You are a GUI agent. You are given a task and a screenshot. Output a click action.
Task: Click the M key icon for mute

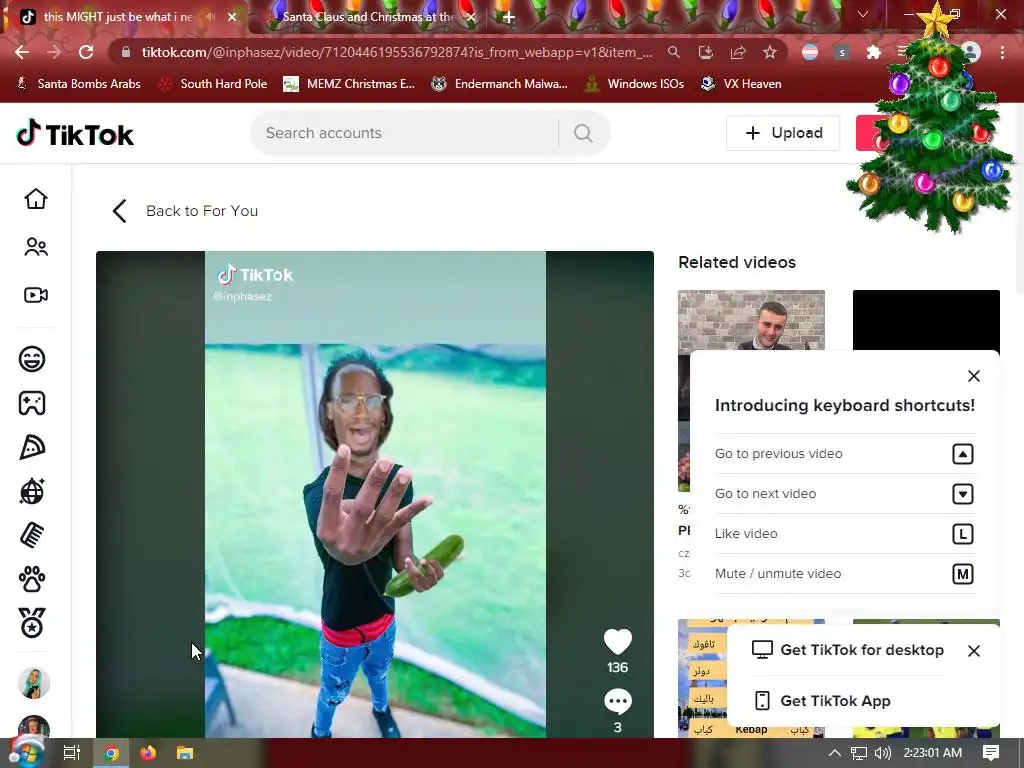click(x=963, y=574)
